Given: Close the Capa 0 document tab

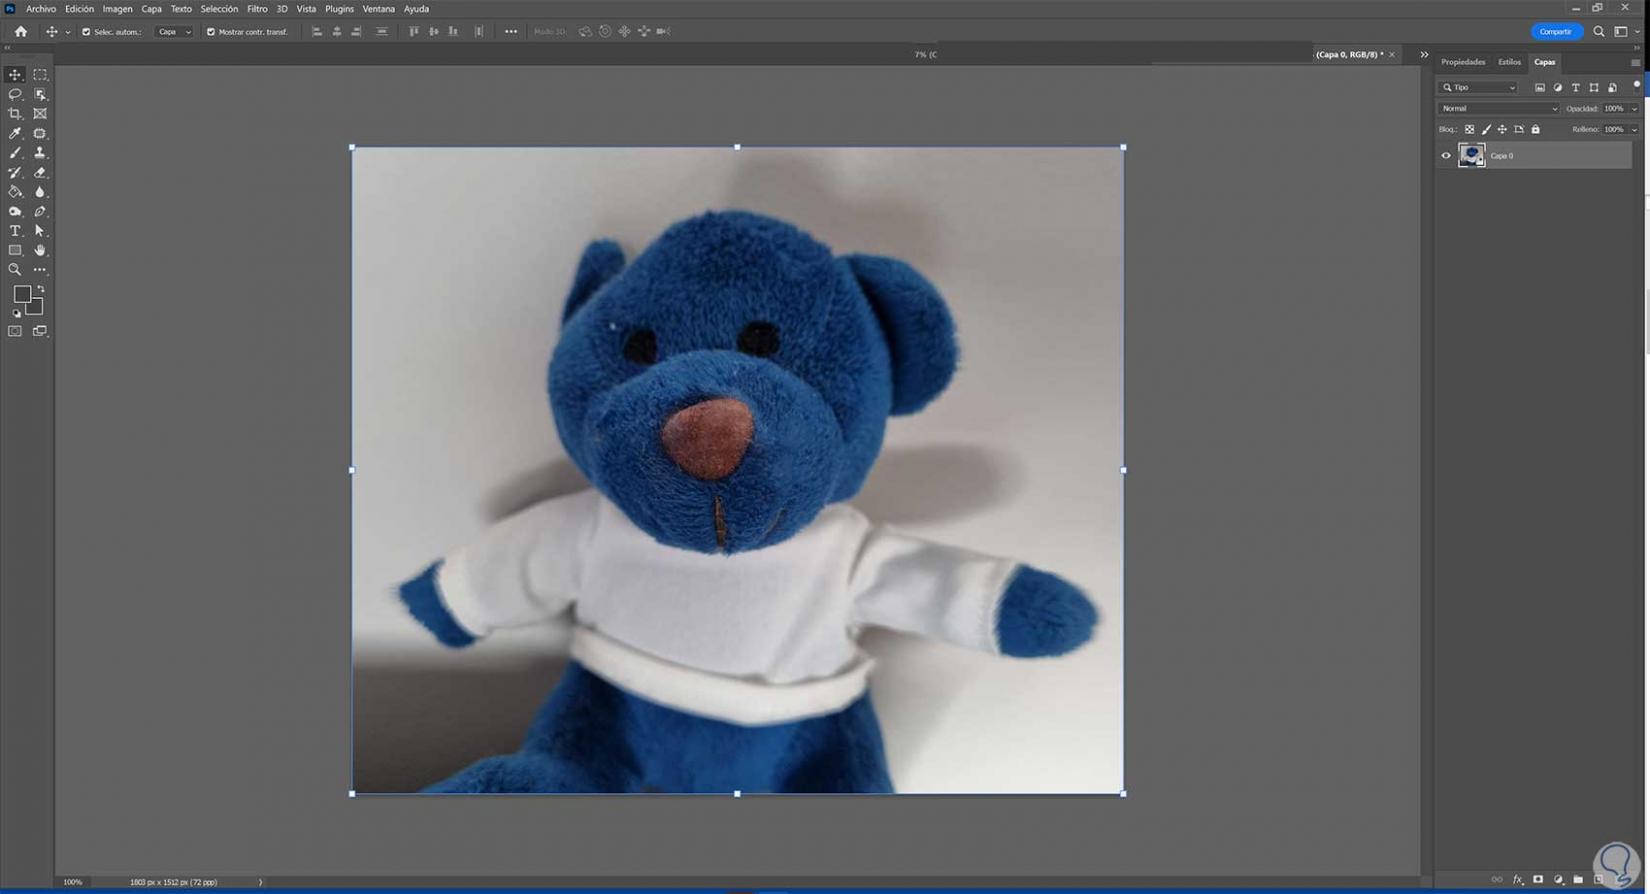Looking at the screenshot, I should click(x=1392, y=55).
